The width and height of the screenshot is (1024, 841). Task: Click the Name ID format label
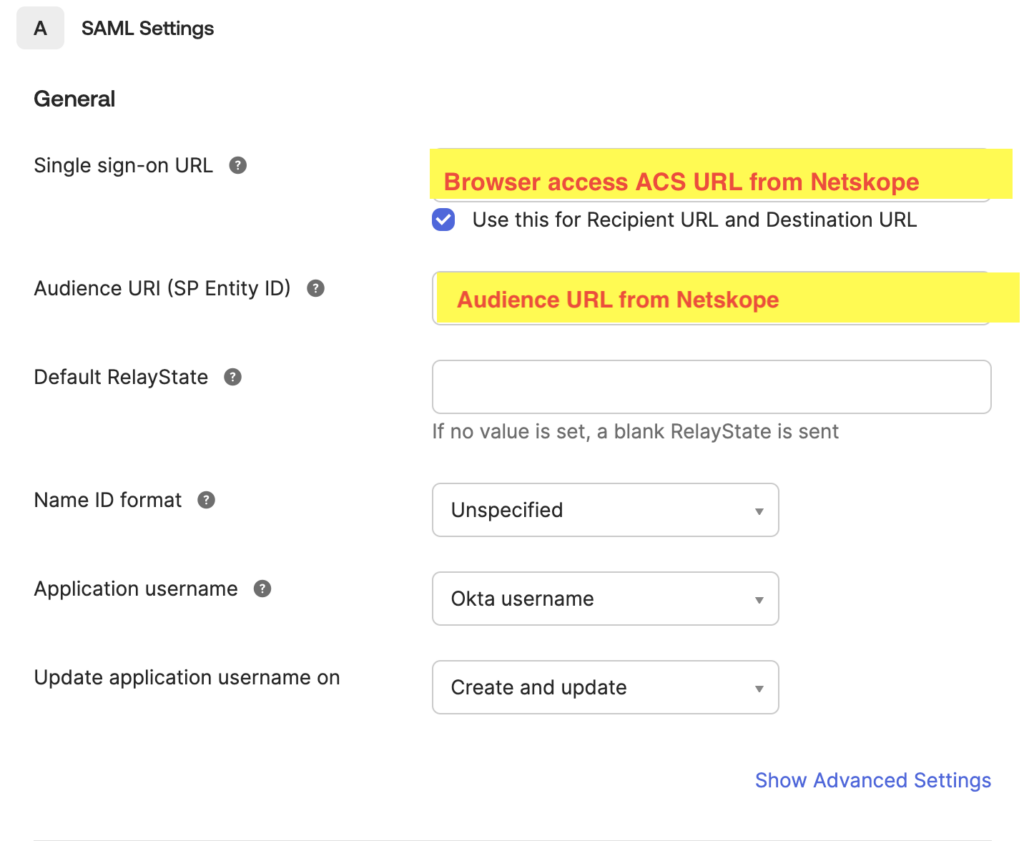[108, 500]
